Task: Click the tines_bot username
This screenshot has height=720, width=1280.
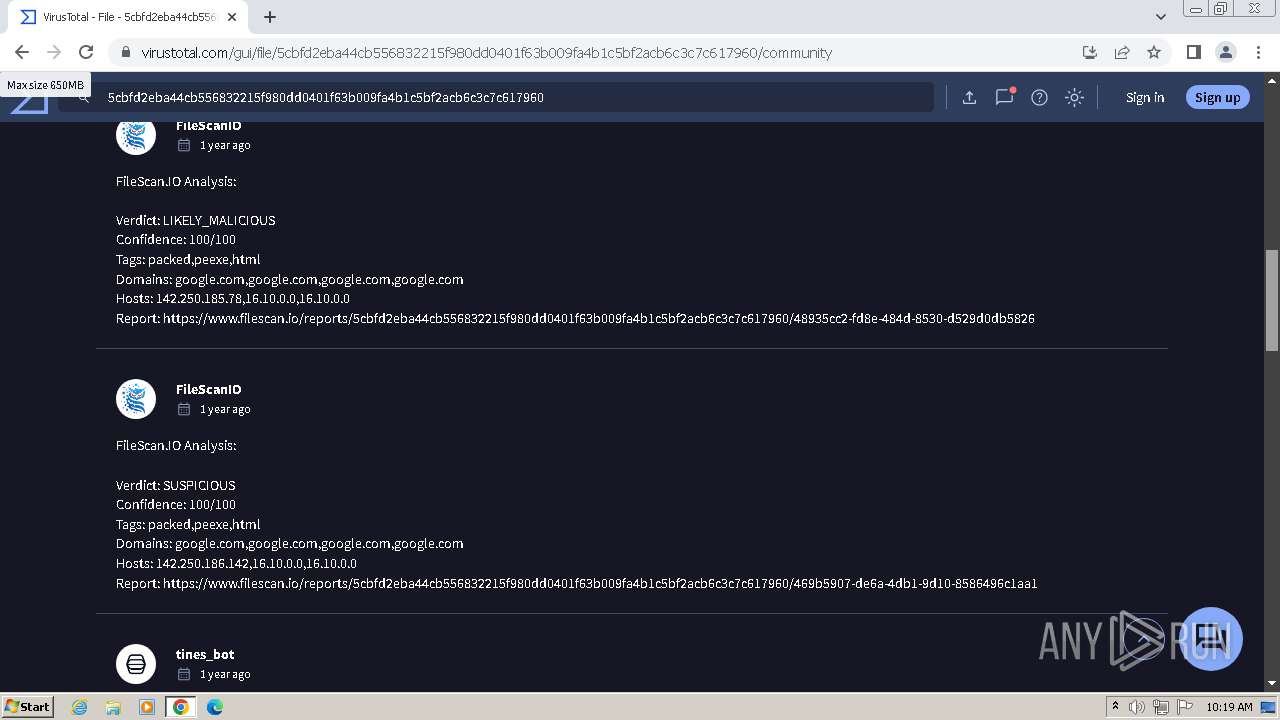Action: (205, 654)
